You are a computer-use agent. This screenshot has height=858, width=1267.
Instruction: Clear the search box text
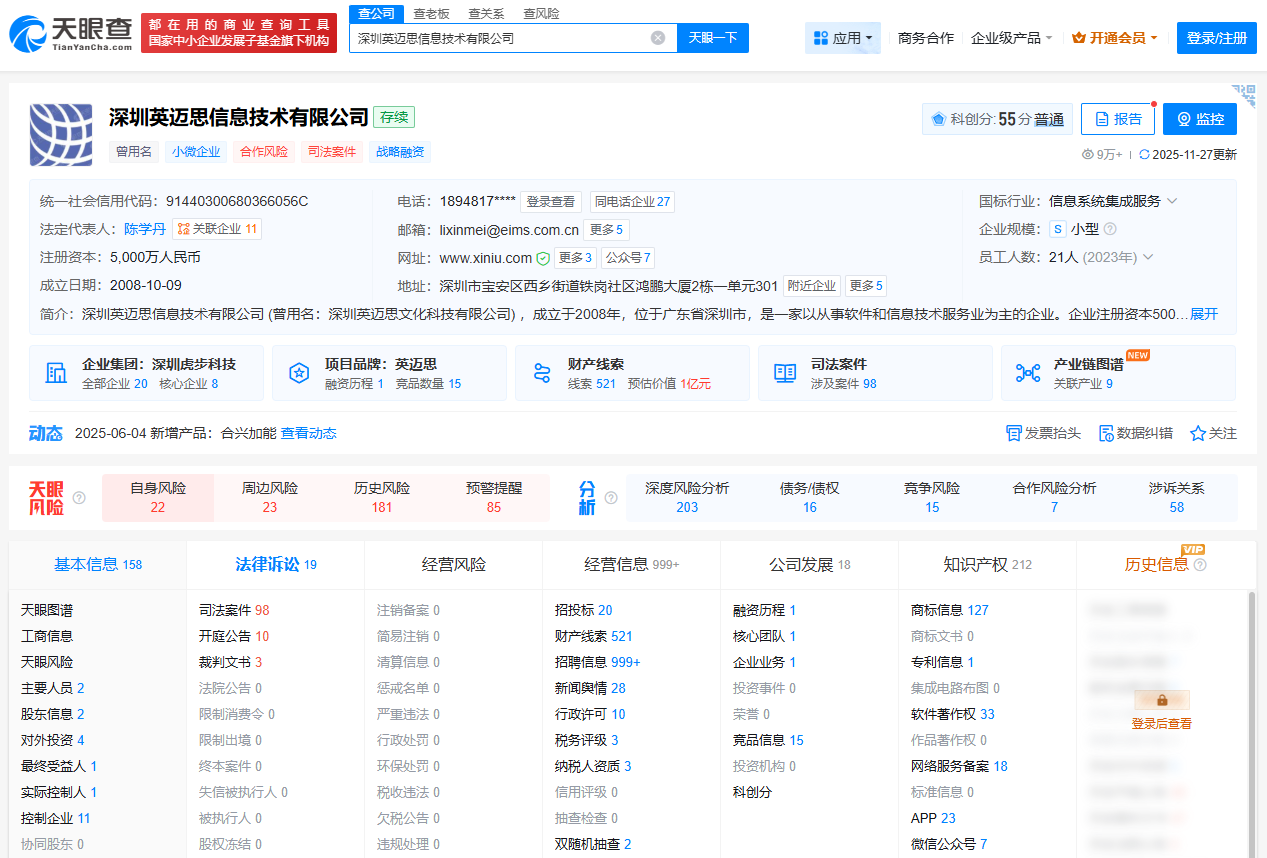click(658, 38)
